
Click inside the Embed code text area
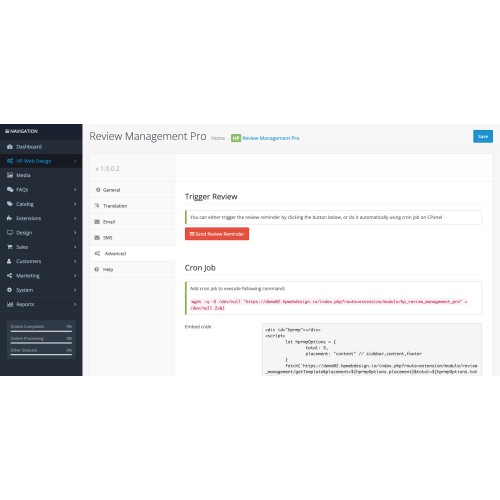pyautogui.click(x=372, y=350)
